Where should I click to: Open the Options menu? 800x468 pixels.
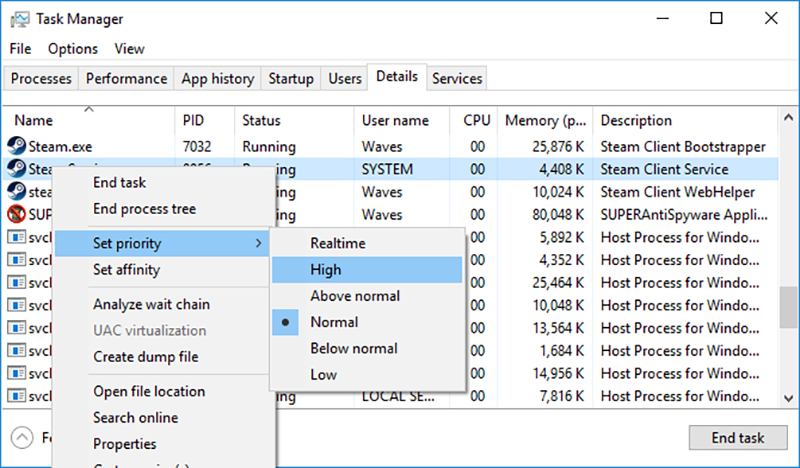[73, 48]
